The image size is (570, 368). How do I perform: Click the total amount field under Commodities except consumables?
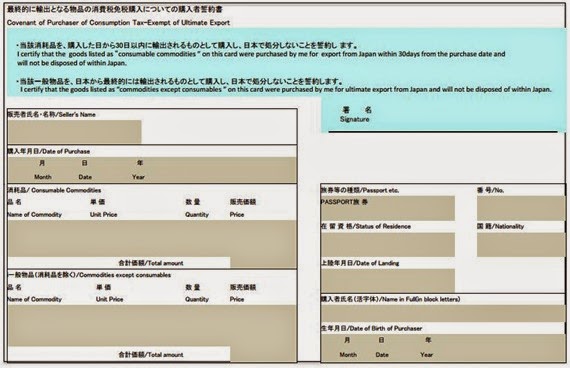coord(263,353)
